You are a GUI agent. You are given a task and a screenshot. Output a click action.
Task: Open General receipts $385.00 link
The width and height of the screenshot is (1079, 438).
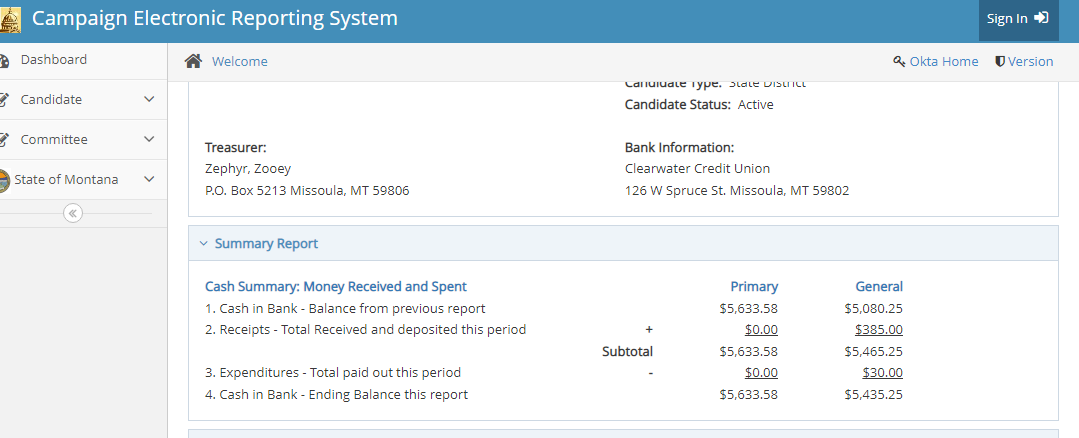point(879,329)
